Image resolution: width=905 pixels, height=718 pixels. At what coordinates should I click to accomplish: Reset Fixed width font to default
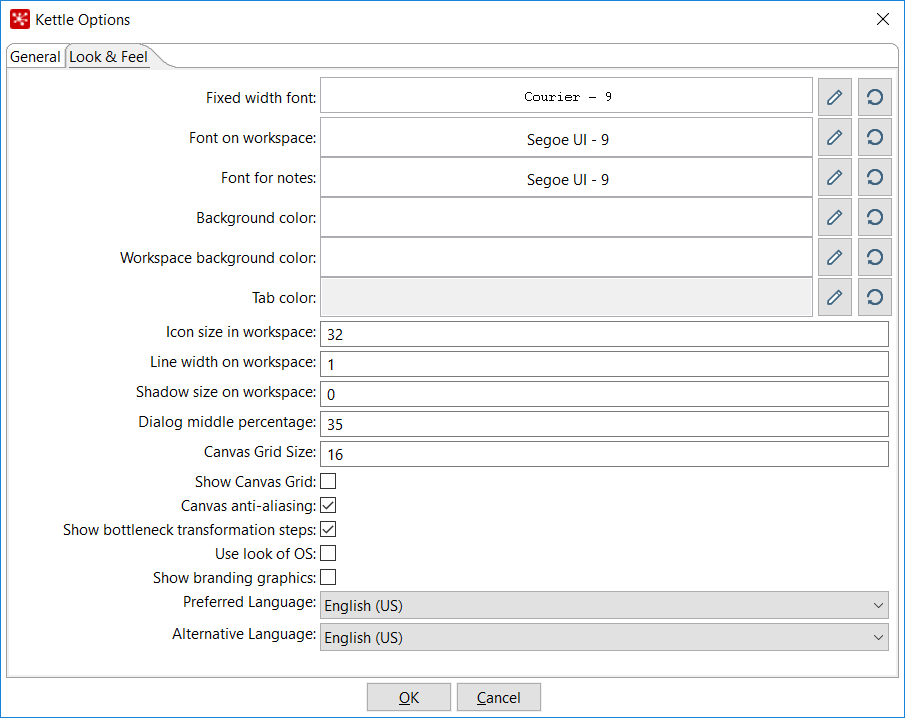coord(874,97)
